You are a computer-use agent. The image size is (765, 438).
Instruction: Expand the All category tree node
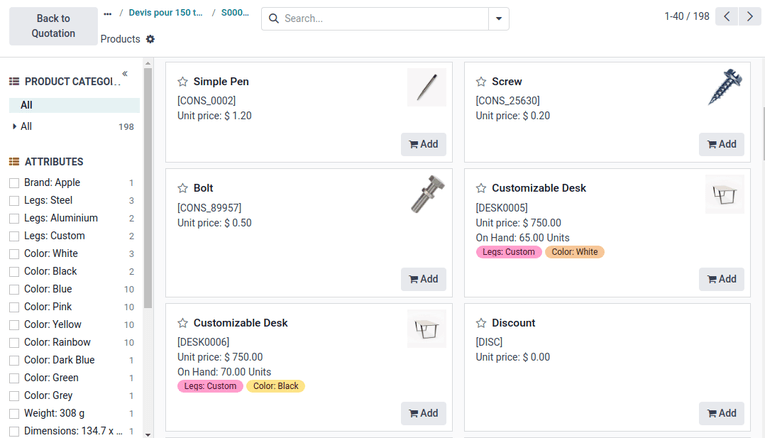coord(15,127)
